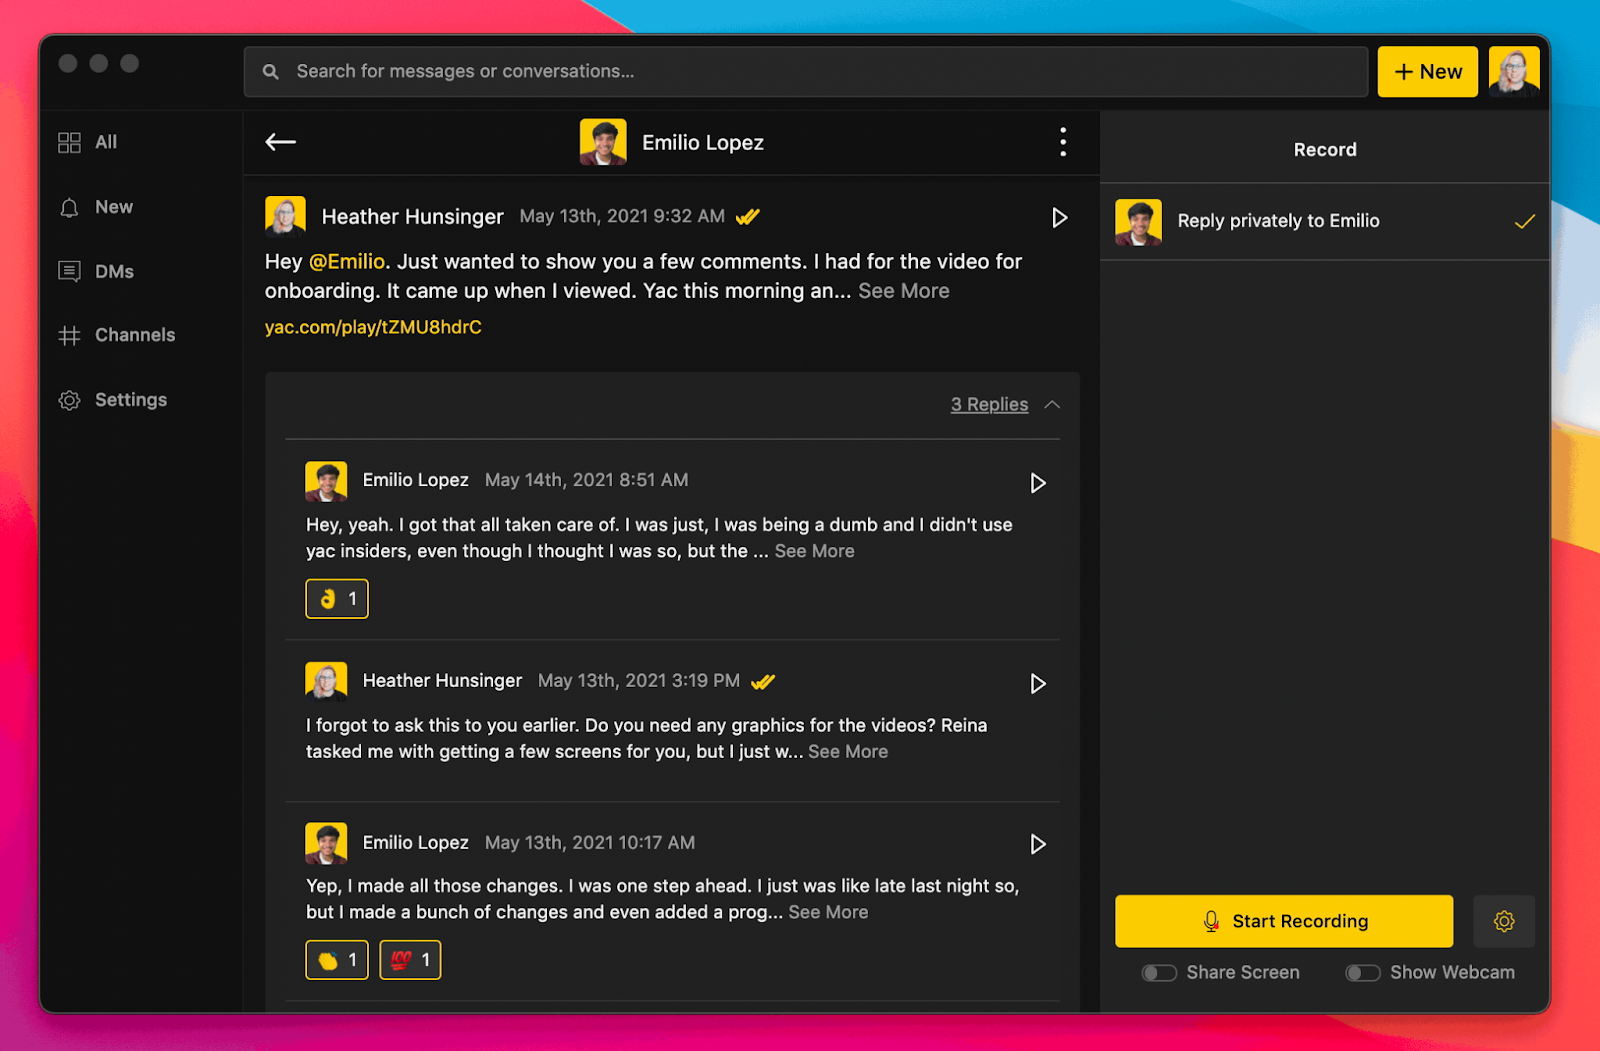Open the yac.com/play/tZMU8hdrC link
Image resolution: width=1600 pixels, height=1051 pixels.
[373, 327]
